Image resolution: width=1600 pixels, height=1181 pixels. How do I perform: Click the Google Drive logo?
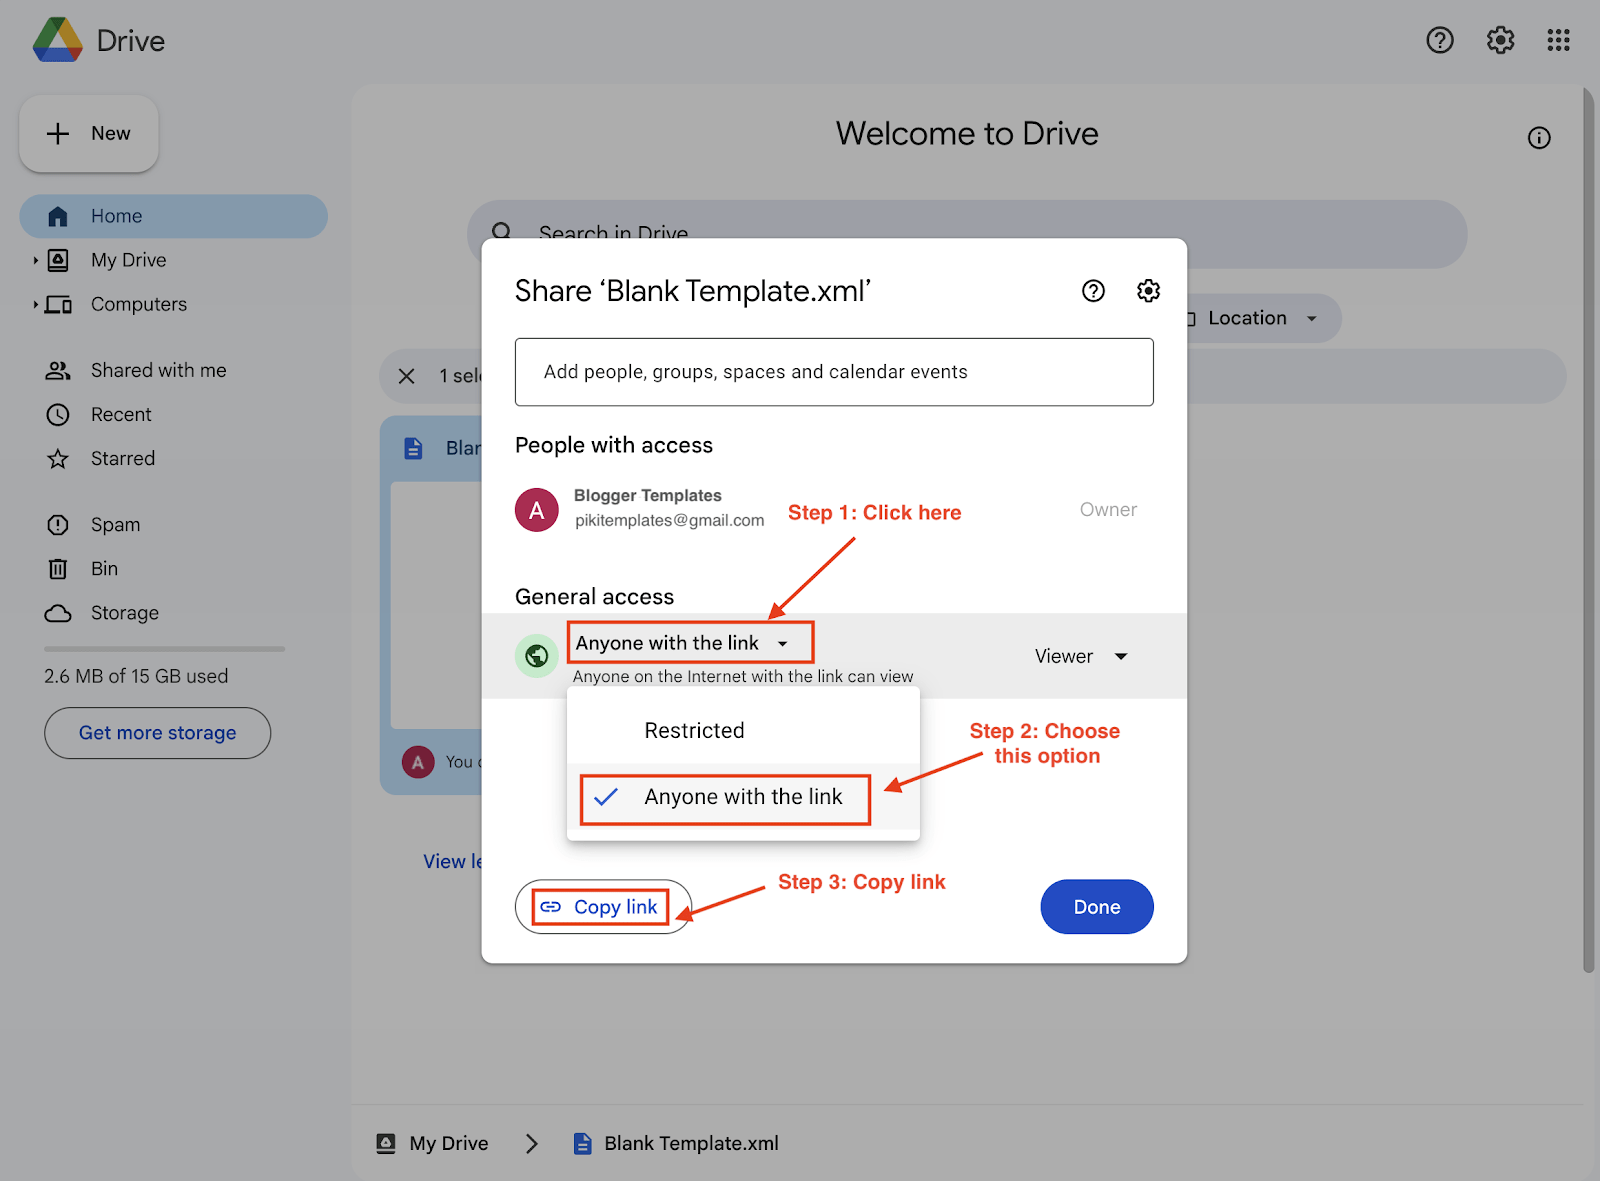click(x=58, y=40)
